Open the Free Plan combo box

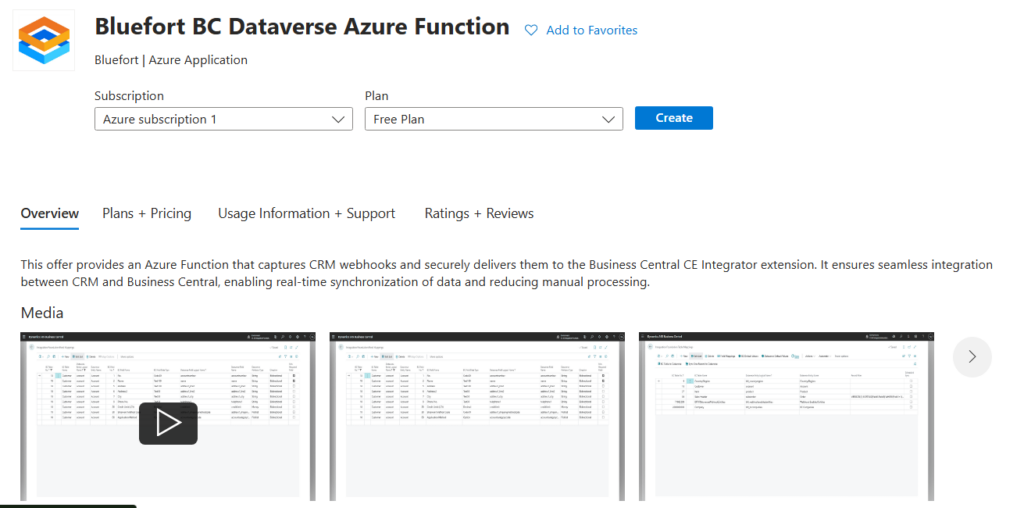point(494,119)
